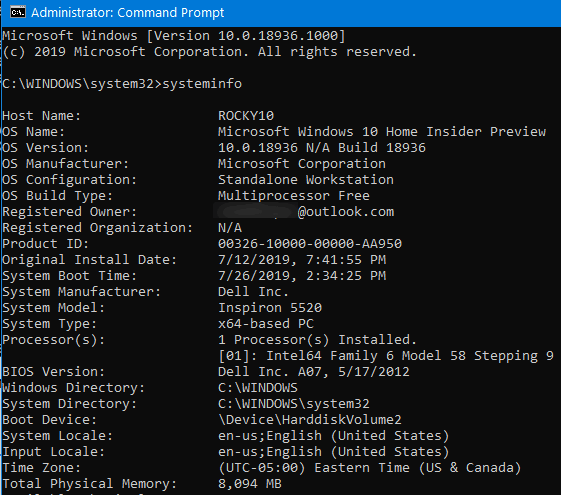Click the 'Total Physical Memory:' label
This screenshot has height=495, width=561.
point(90,484)
